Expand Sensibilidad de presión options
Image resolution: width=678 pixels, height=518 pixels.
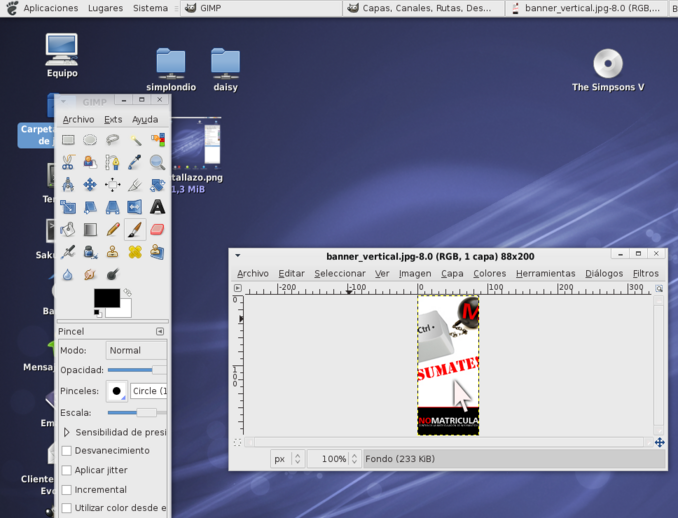67,432
